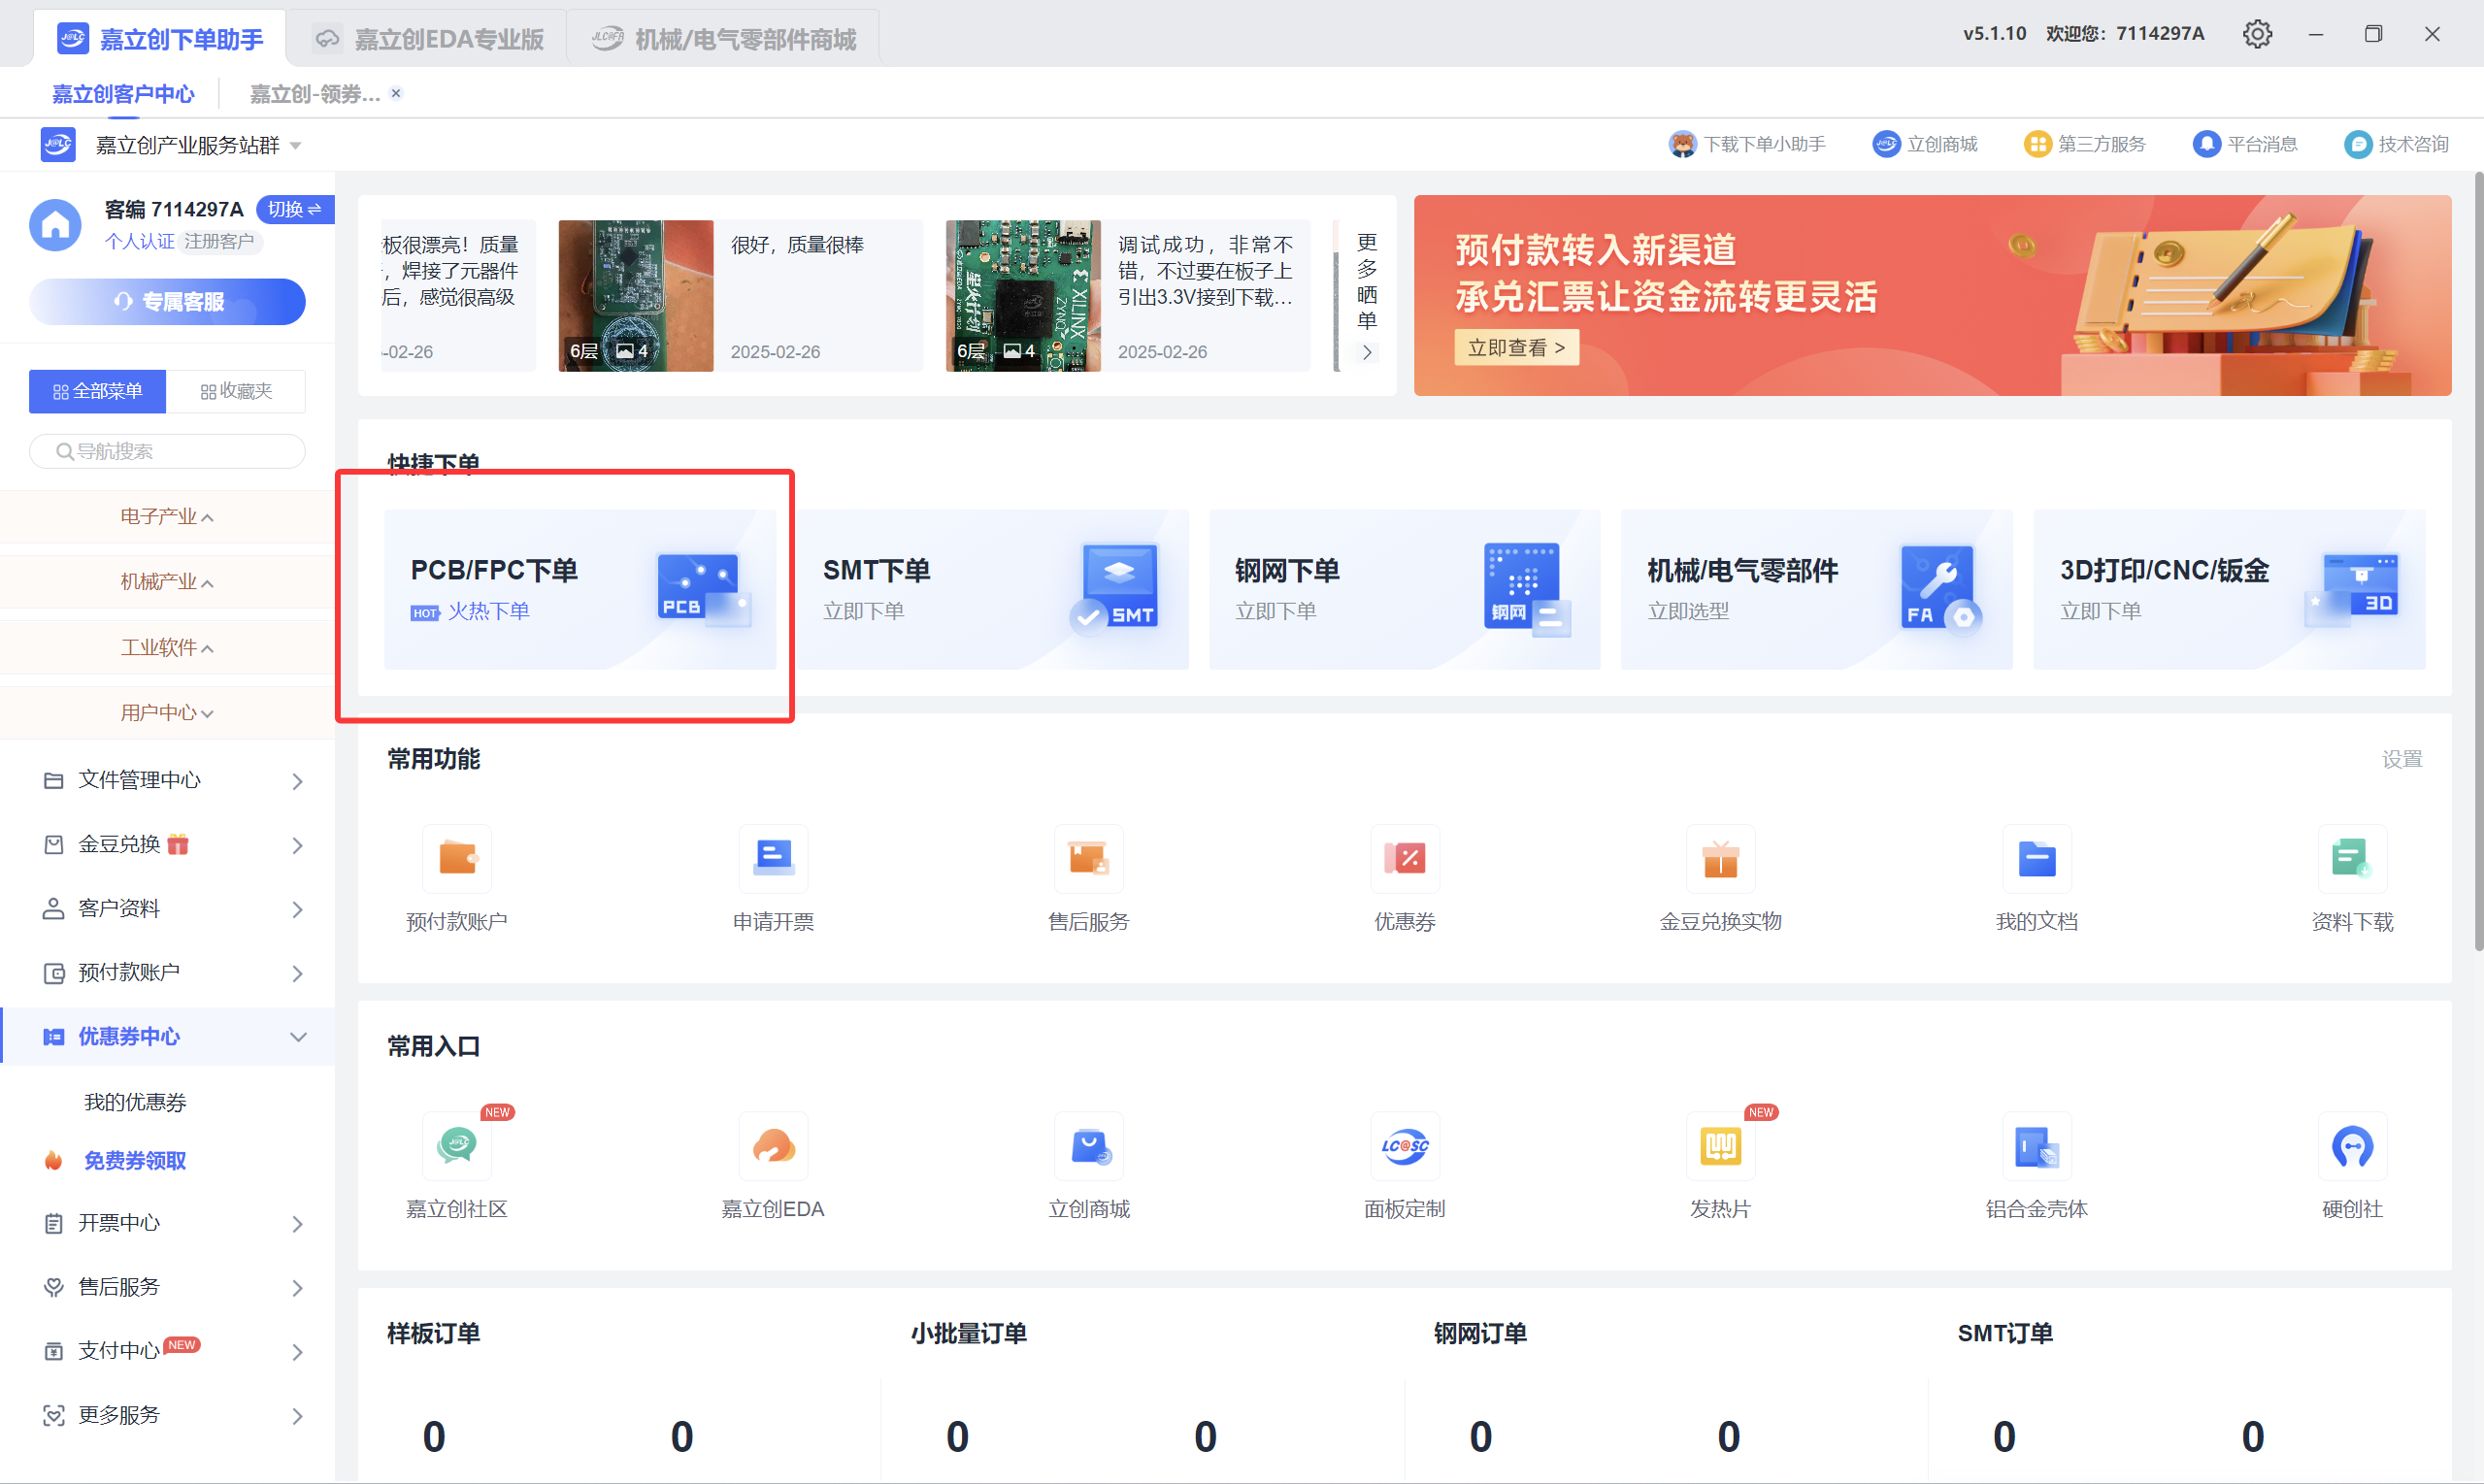Click the 资料下载 icon
The width and height of the screenshot is (2484, 1484).
click(x=2352, y=858)
